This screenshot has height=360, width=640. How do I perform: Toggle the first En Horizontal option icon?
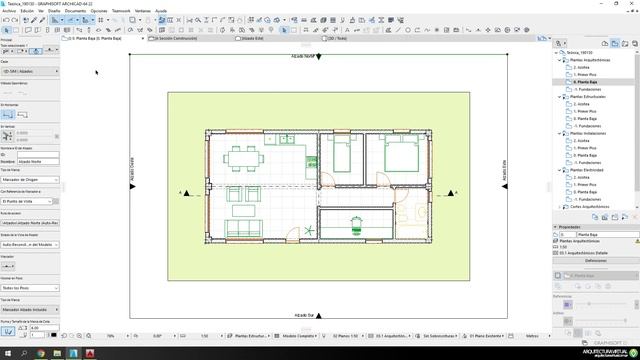pos(8,115)
